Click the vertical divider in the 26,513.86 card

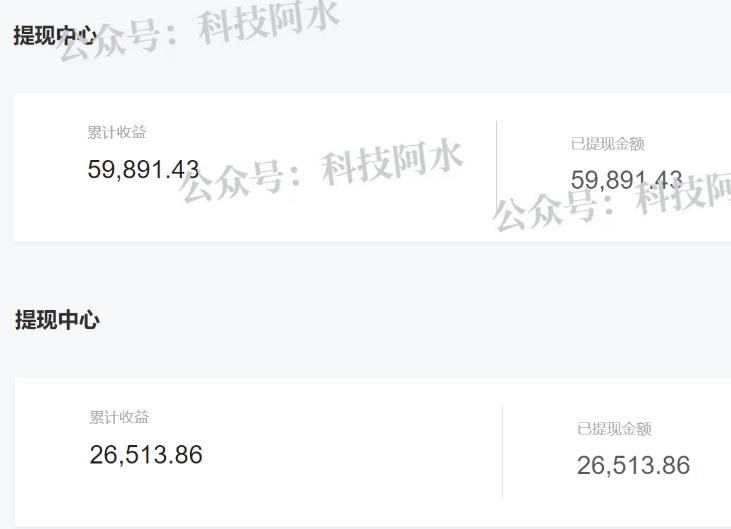tap(502, 451)
